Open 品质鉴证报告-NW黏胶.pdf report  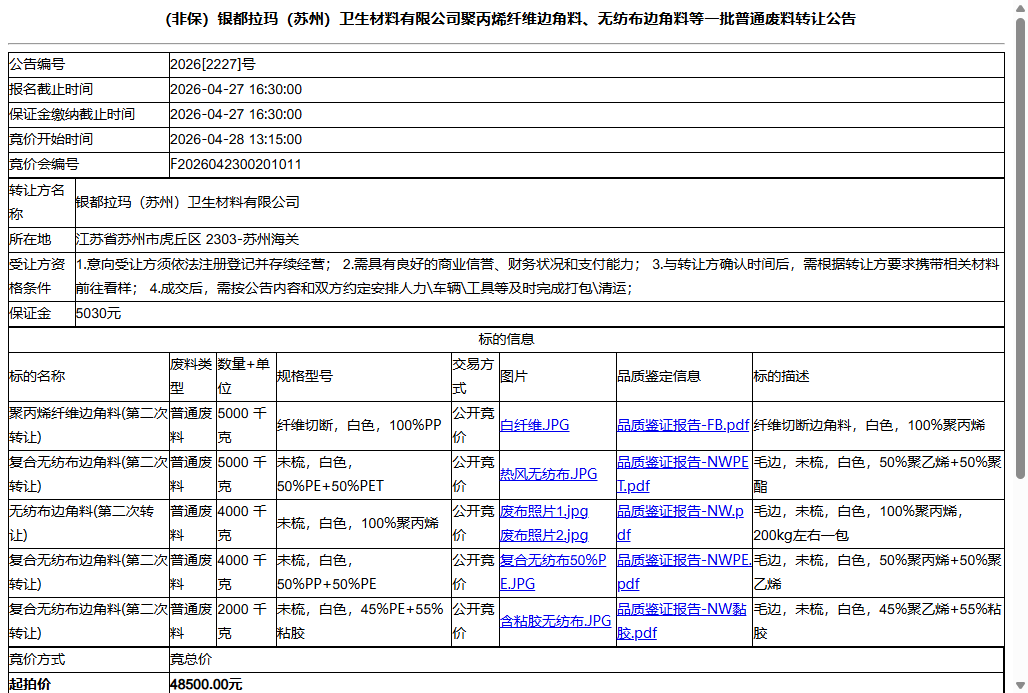pyautogui.click(x=682, y=621)
